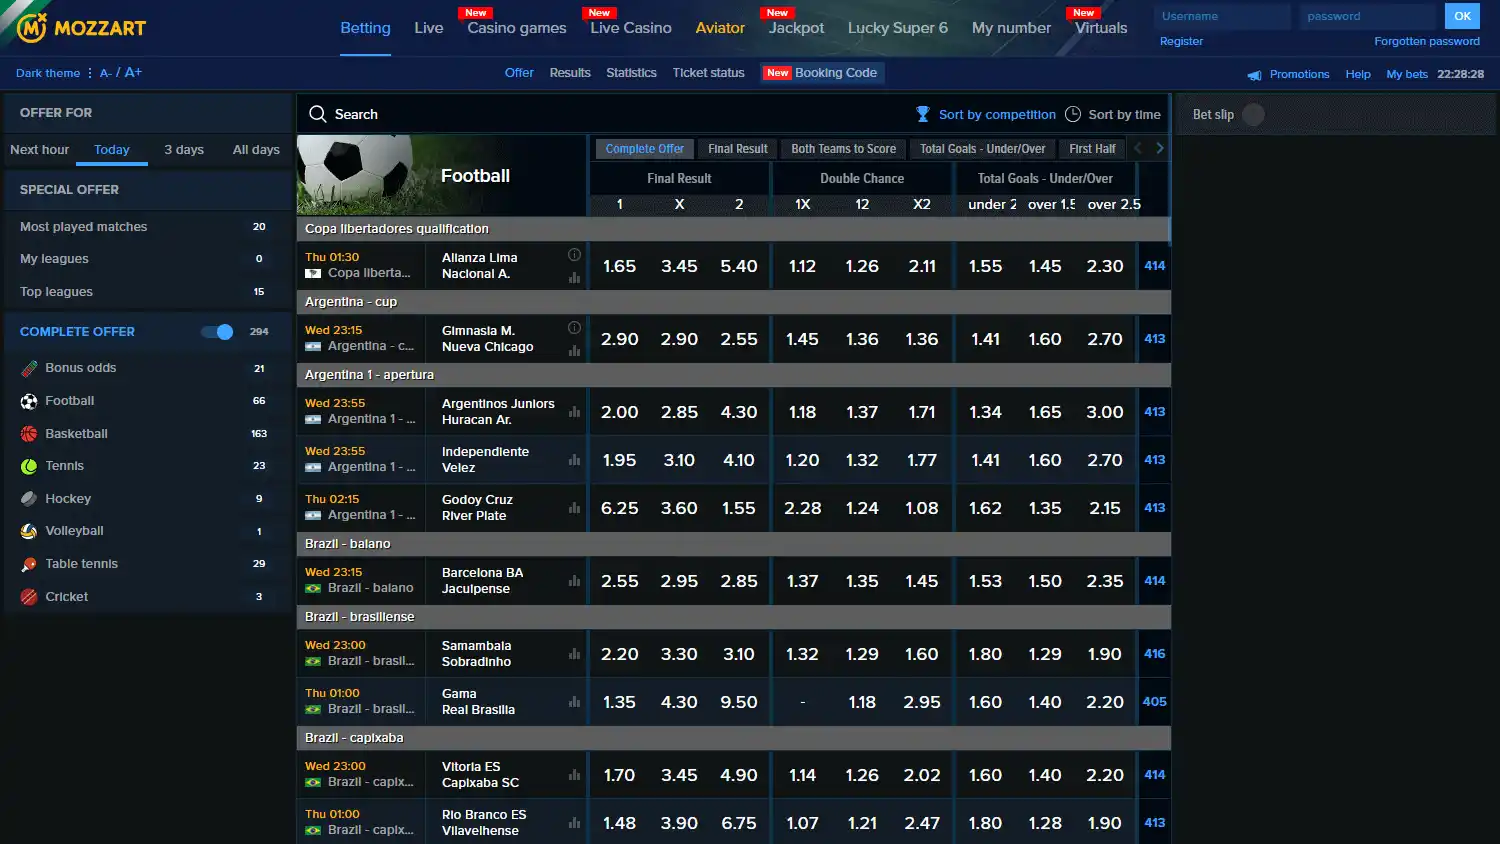Expand all 414 bets for Alianza Lima
Screen dimensions: 1500x844
[1155, 266]
